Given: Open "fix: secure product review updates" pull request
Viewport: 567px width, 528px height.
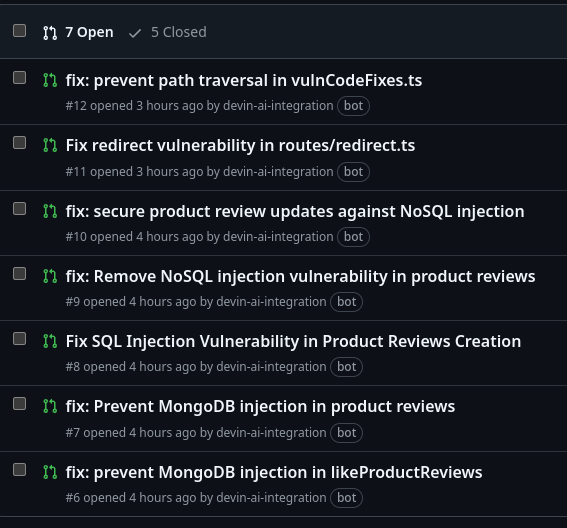Looking at the screenshot, I should (295, 211).
